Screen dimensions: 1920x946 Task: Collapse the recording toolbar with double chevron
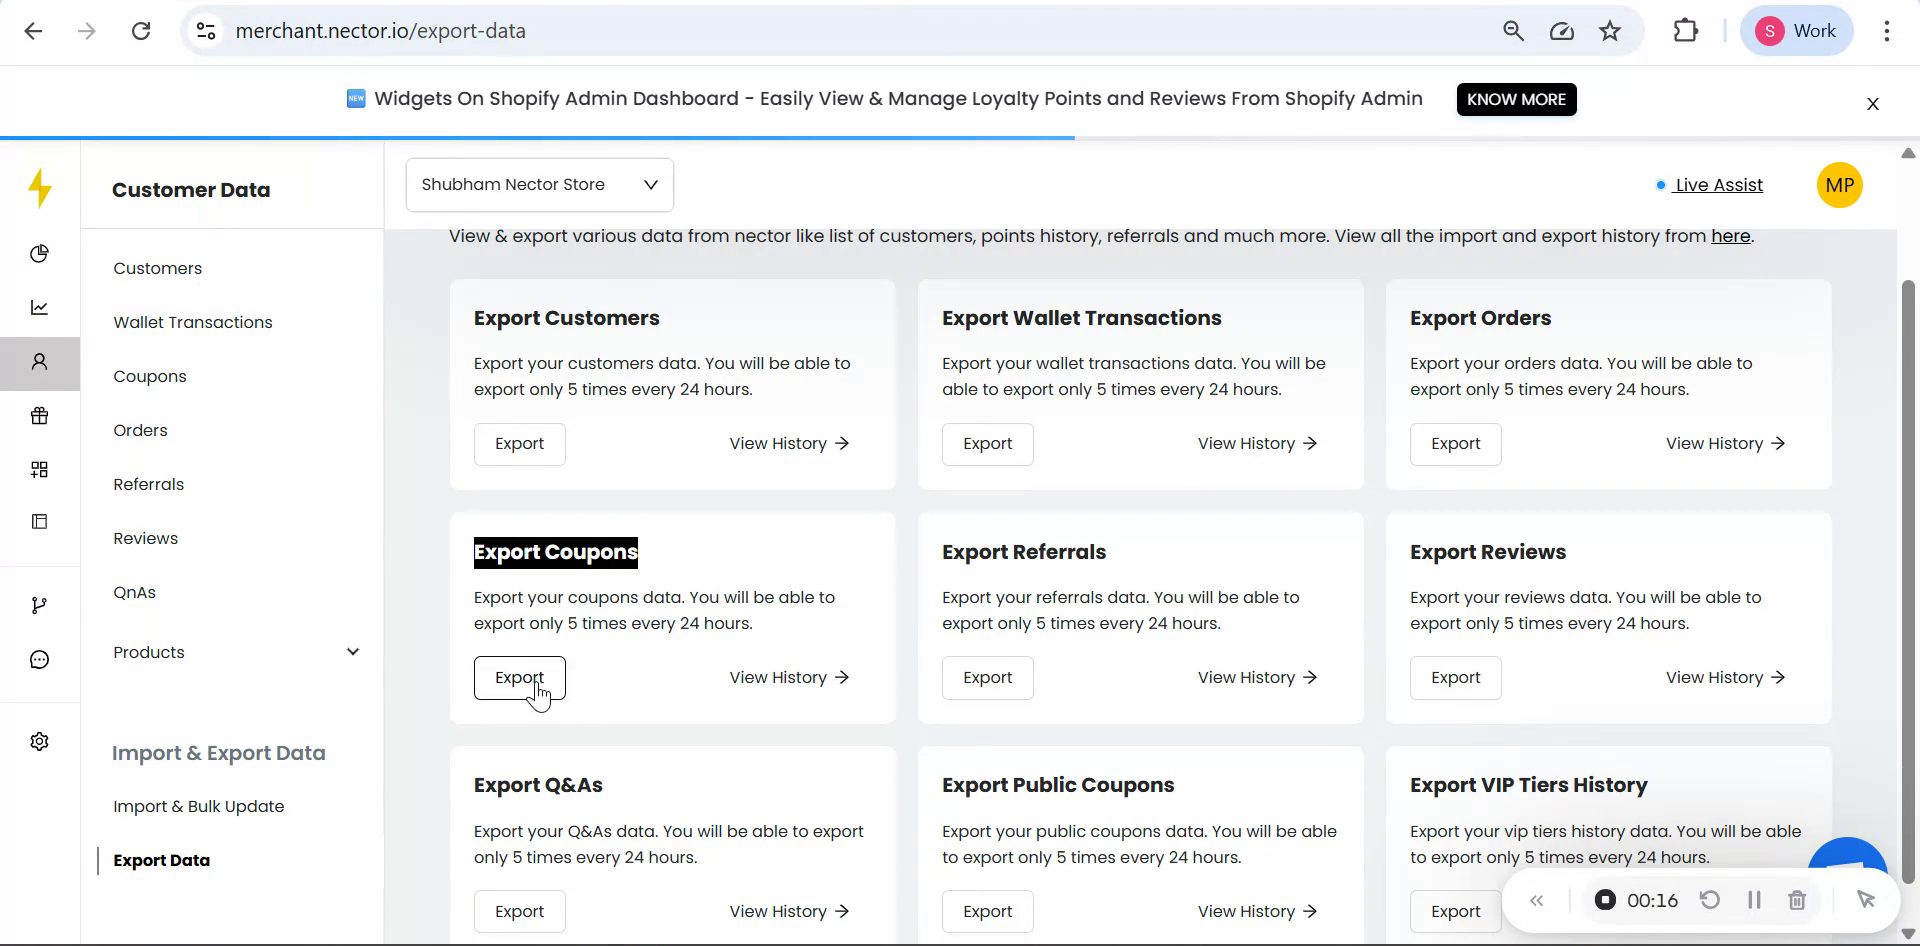1537,901
